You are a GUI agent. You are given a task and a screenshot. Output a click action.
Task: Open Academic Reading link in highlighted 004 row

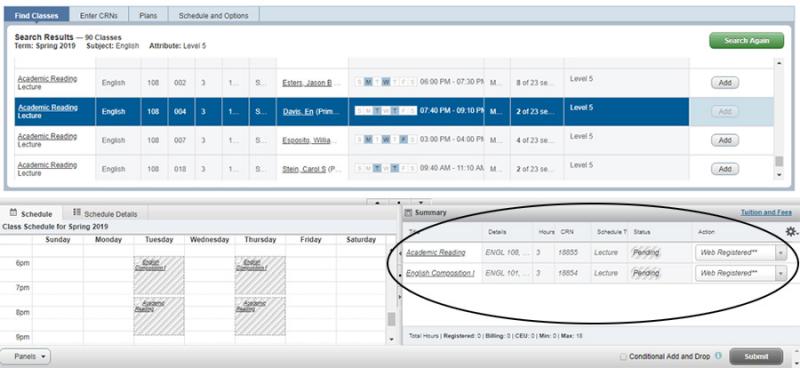tap(47, 107)
